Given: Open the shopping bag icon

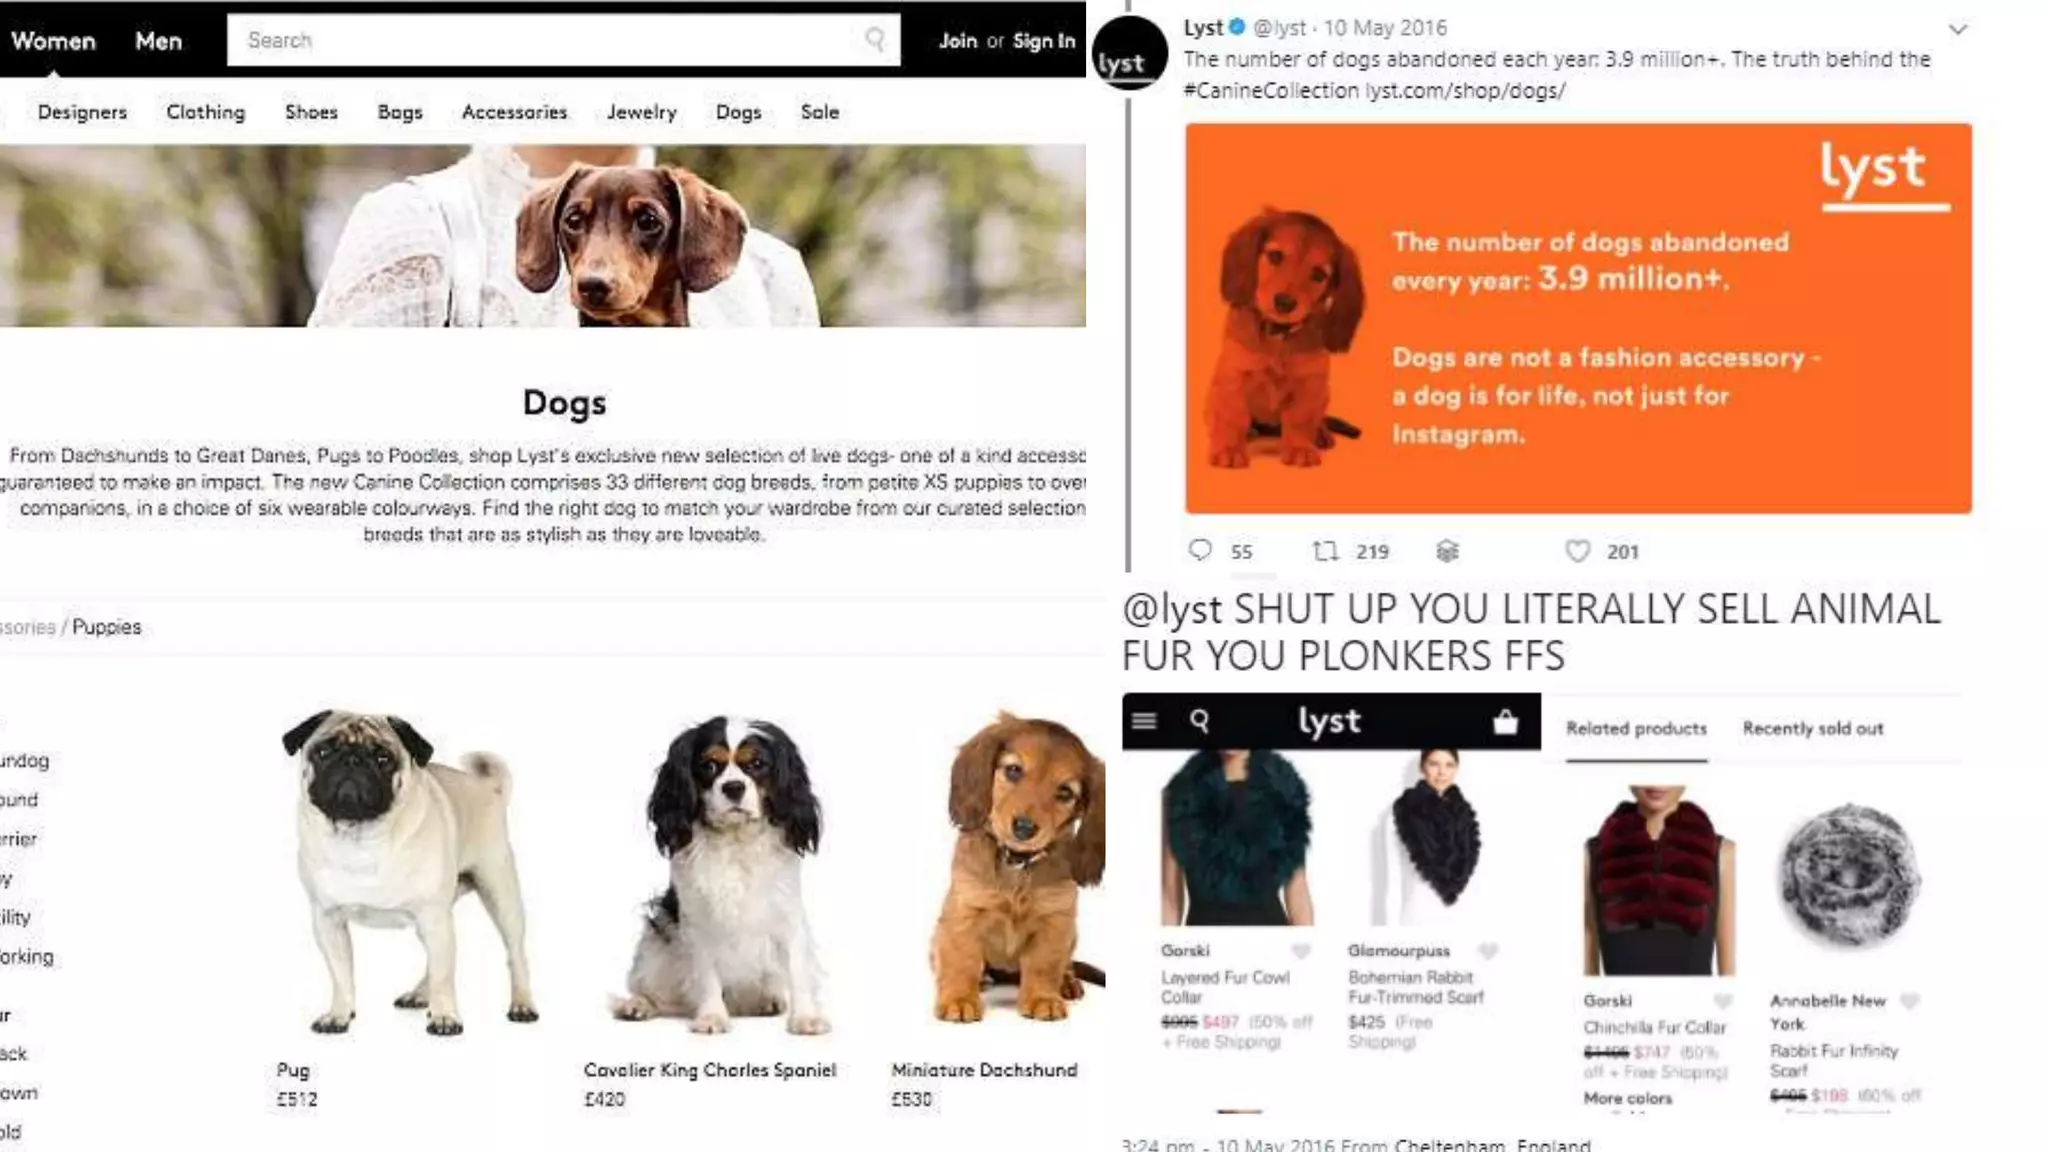Looking at the screenshot, I should point(1505,721).
